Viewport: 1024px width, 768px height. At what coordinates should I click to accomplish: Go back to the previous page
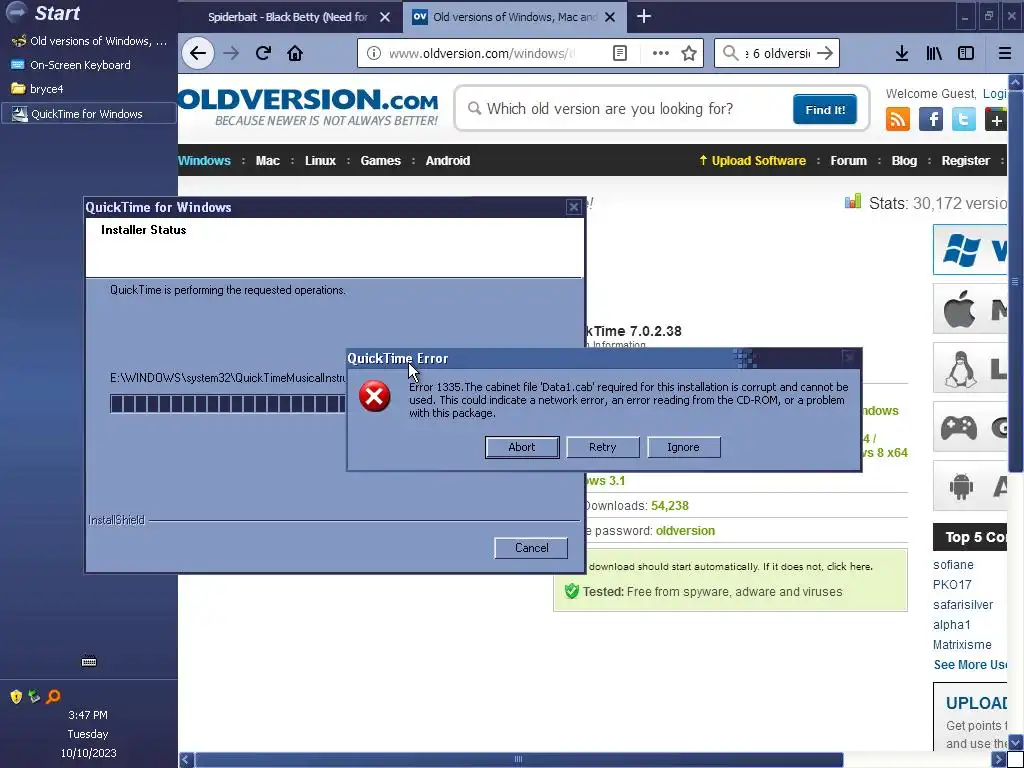pos(198,54)
